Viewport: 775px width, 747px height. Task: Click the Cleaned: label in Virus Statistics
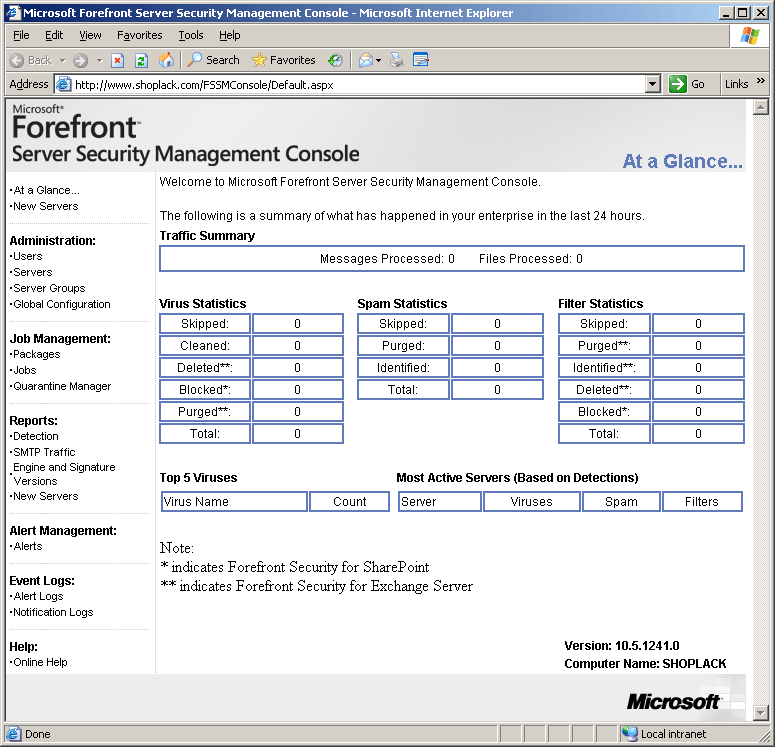tap(205, 346)
